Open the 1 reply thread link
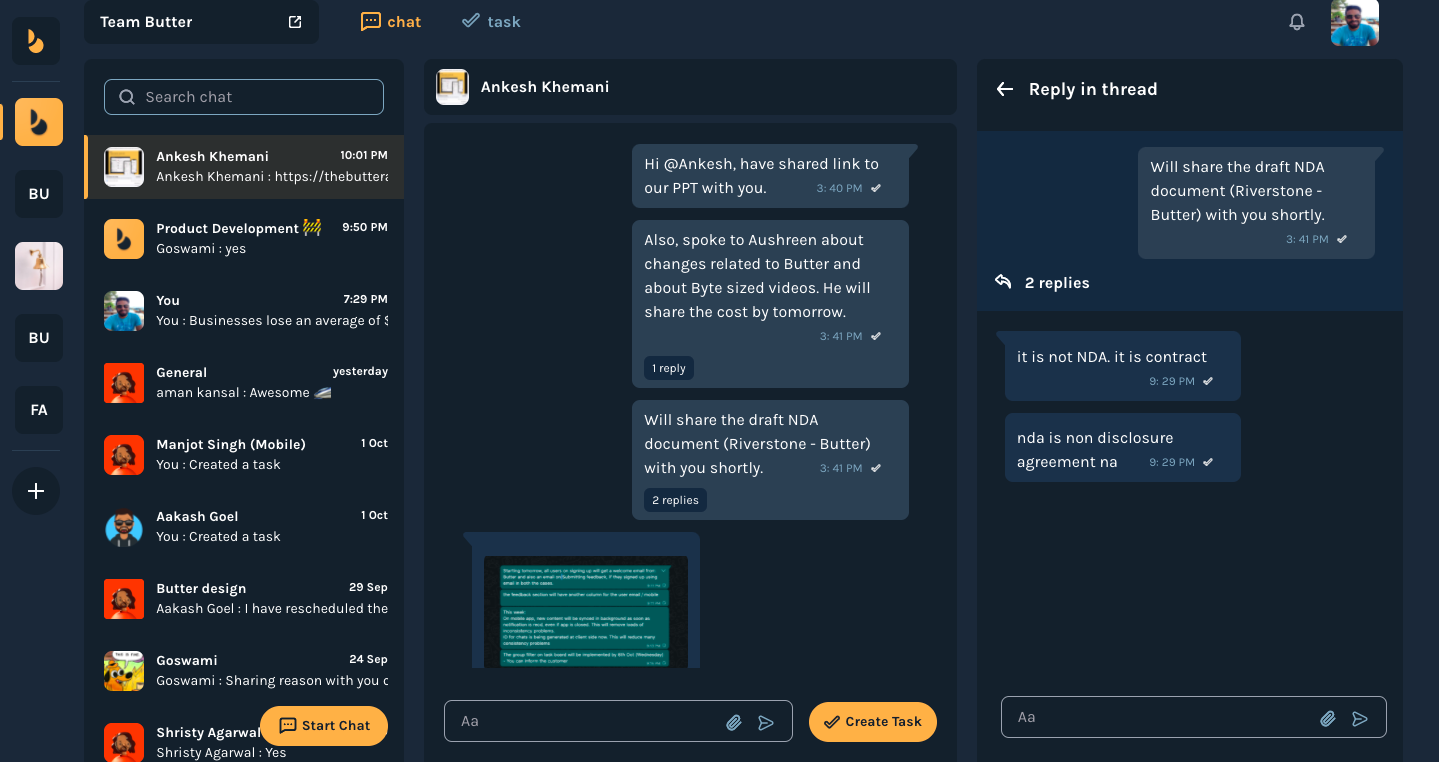The height and width of the screenshot is (762, 1439). coord(669,368)
